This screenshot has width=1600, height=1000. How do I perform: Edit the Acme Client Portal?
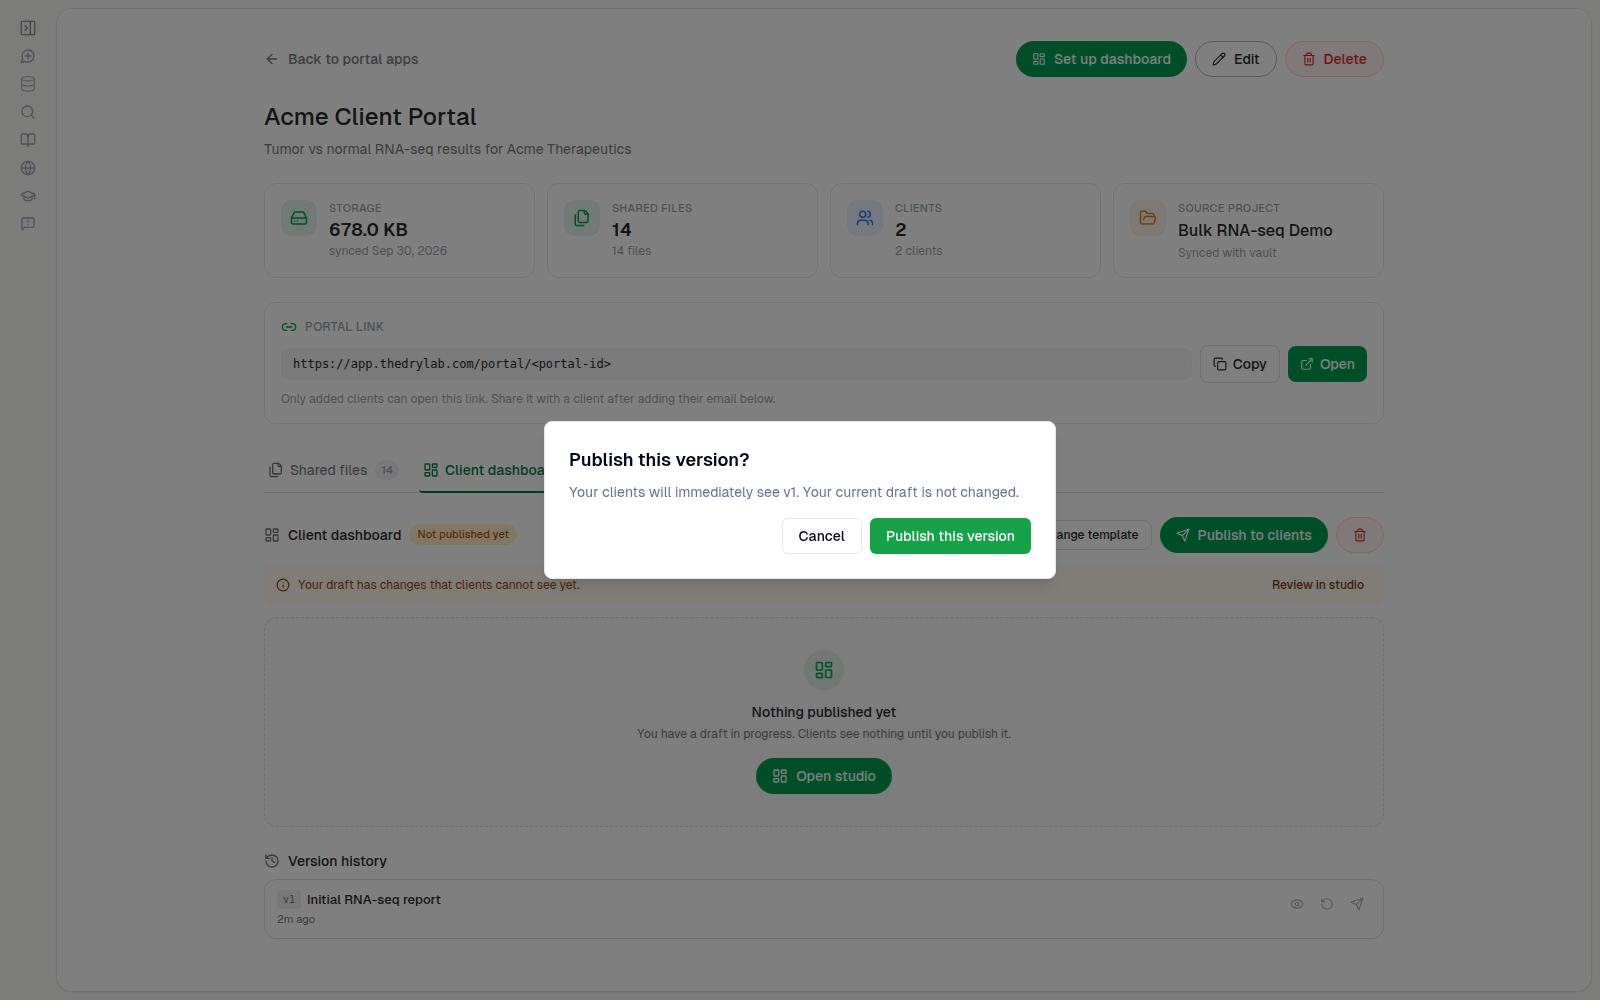click(x=1235, y=59)
